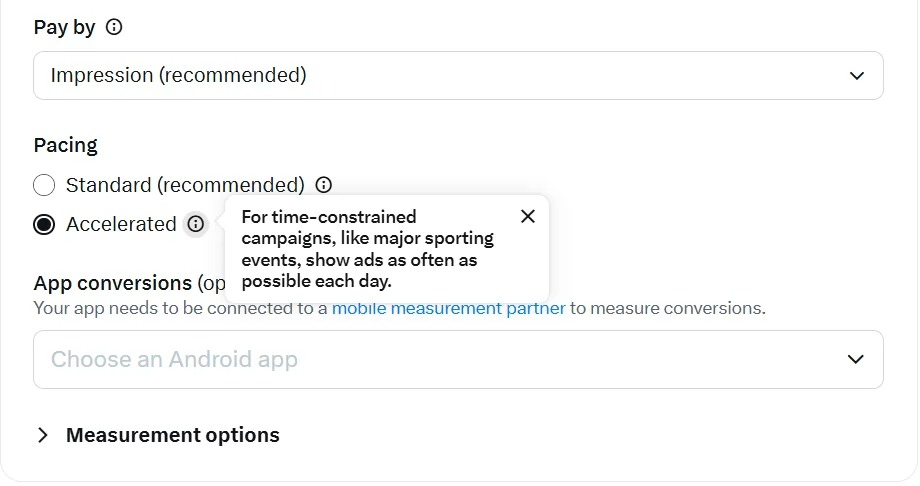Click the arrow on the Android app selector
The image size is (920, 486).
[x=856, y=359]
